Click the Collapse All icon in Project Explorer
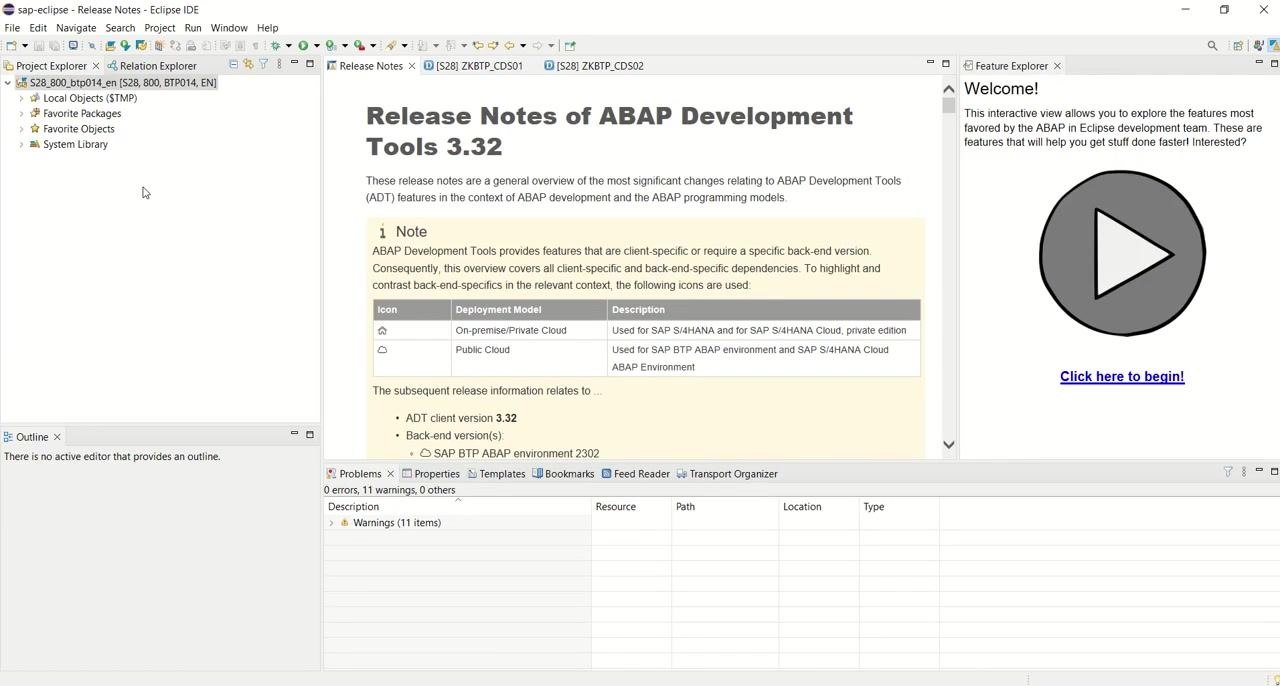This screenshot has height=686, width=1280. (x=234, y=65)
